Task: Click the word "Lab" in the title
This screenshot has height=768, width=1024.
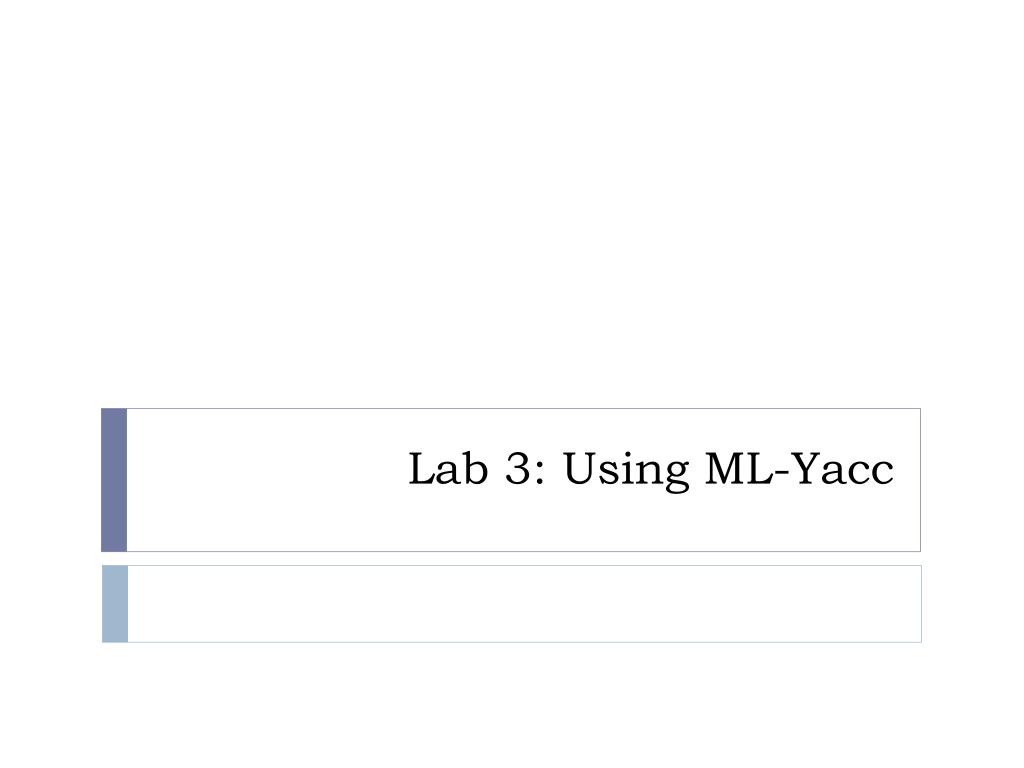Action: coord(448,468)
